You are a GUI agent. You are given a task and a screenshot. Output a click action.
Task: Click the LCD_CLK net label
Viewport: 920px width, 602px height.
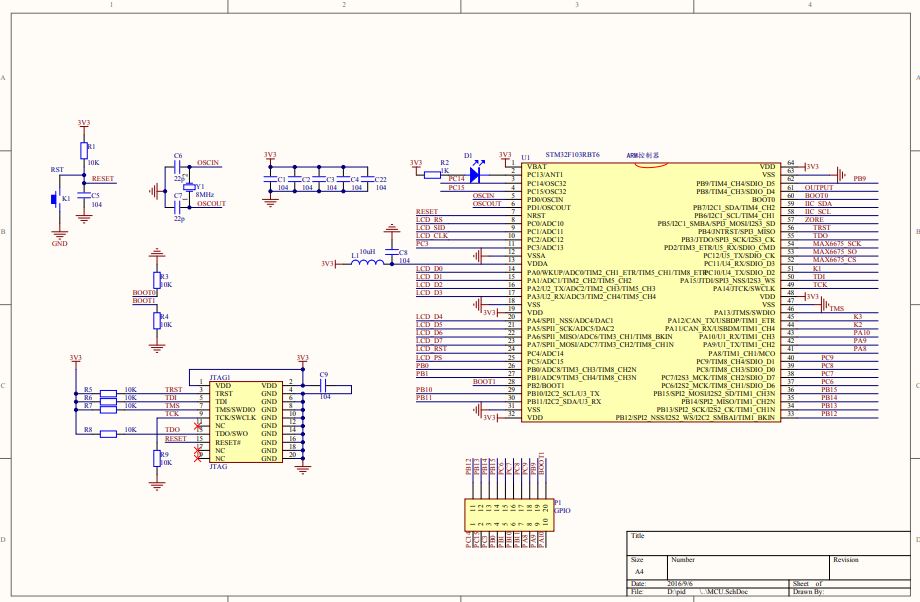pos(432,236)
